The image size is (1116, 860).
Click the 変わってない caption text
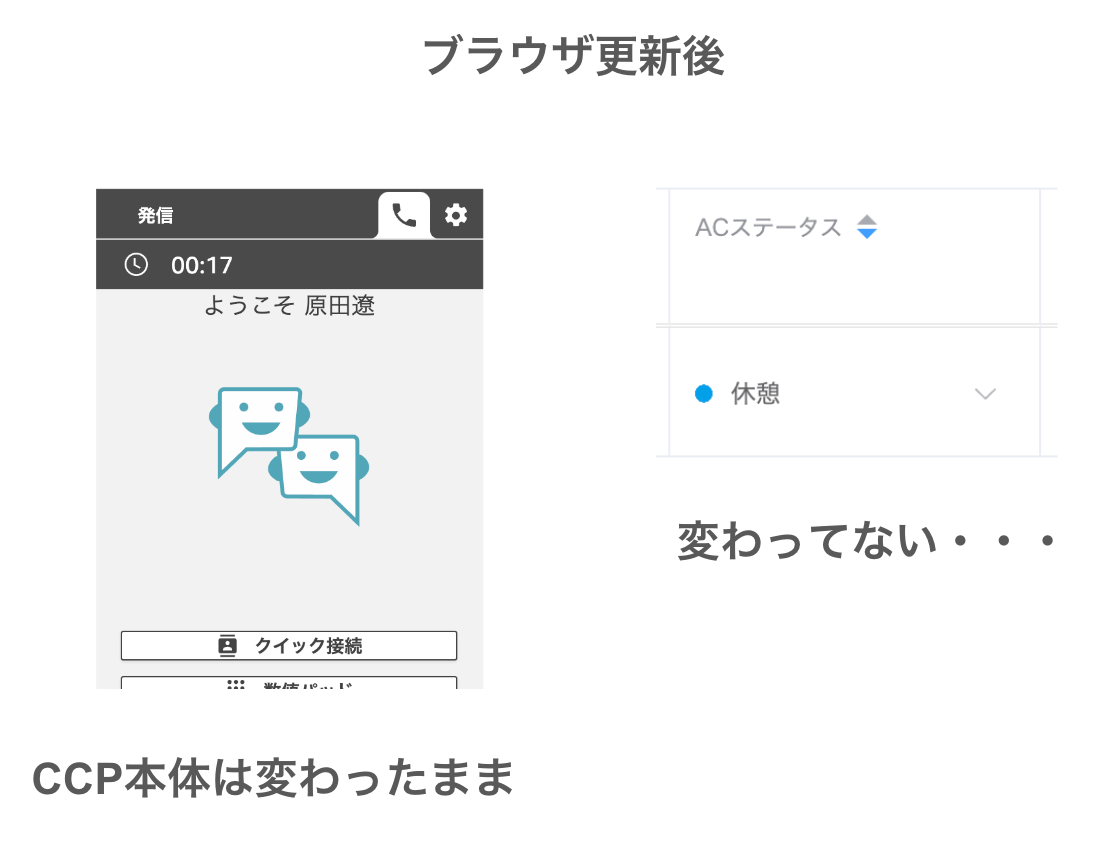pyautogui.click(x=865, y=541)
